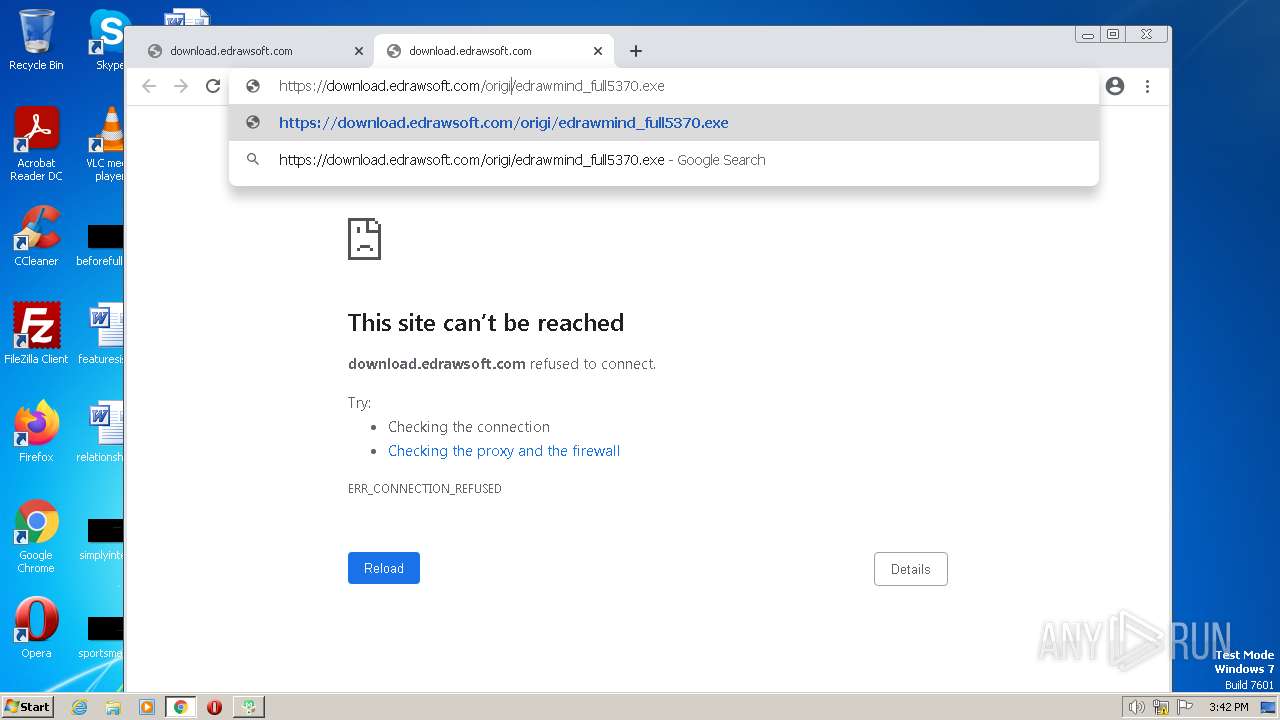Click the Action Center flag tray icon
The width and height of the screenshot is (1280, 720).
click(1185, 707)
